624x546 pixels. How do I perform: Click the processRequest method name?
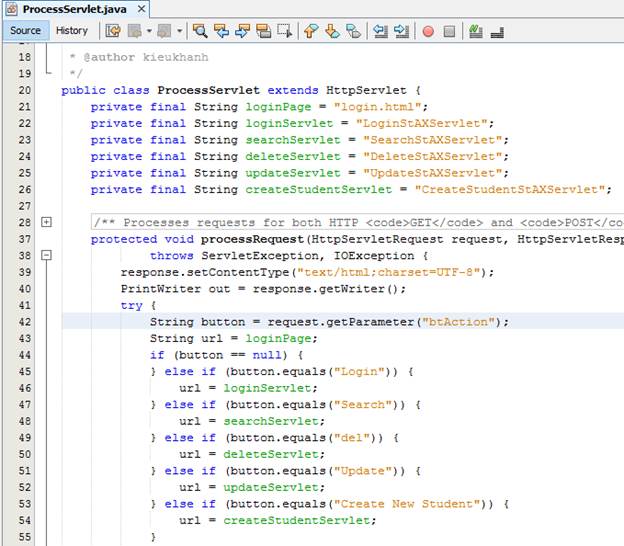[252, 239]
